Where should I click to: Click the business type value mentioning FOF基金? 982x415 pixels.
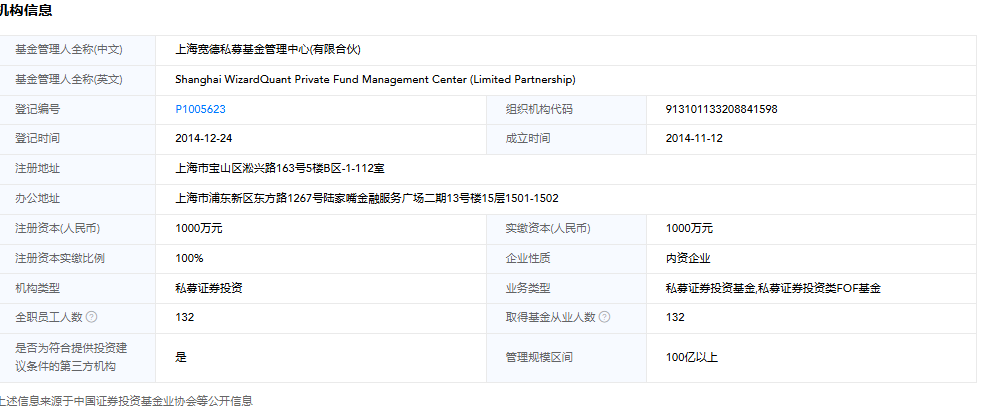[773, 288]
